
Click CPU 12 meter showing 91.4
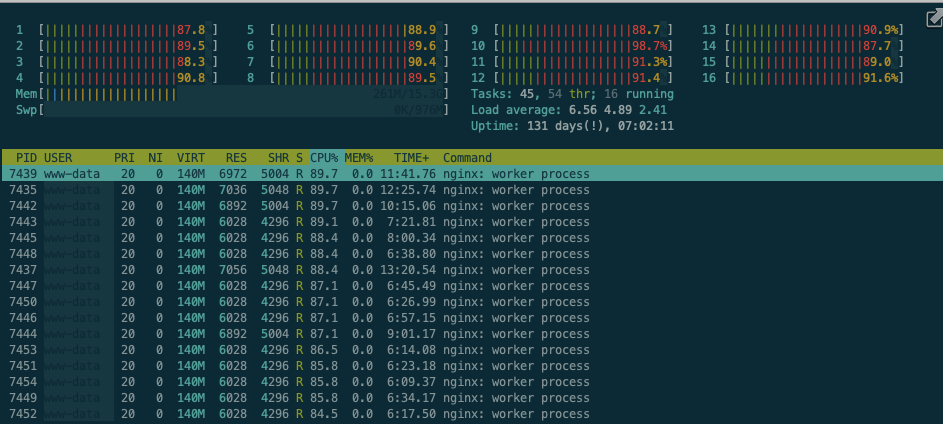(x=583, y=78)
